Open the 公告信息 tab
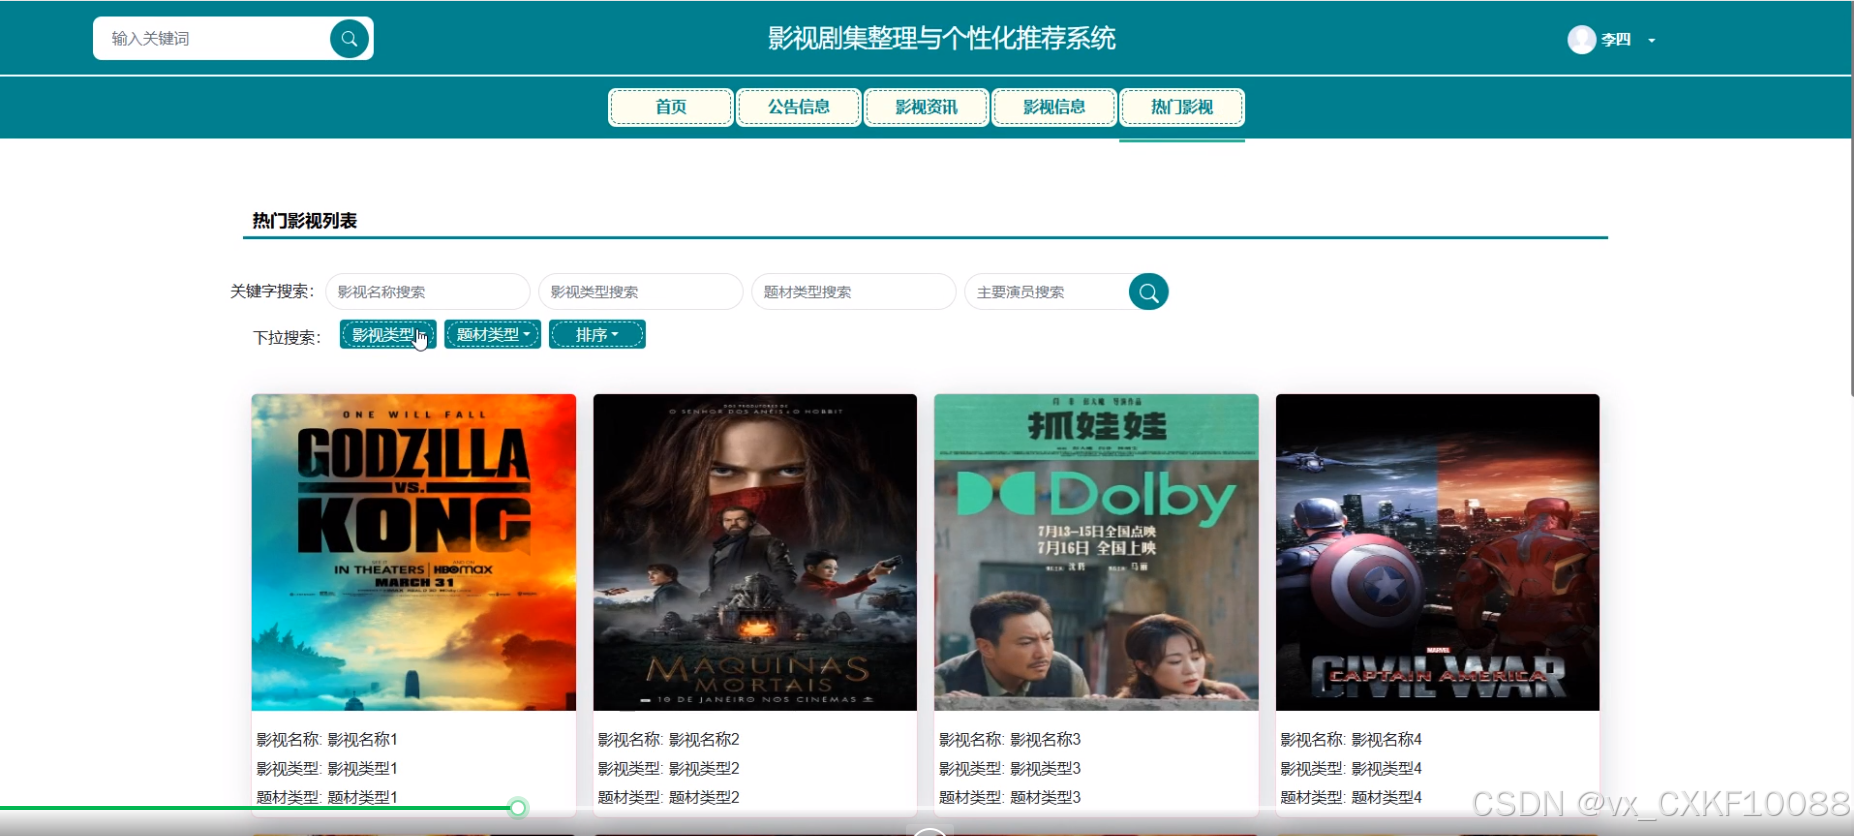 pos(799,107)
